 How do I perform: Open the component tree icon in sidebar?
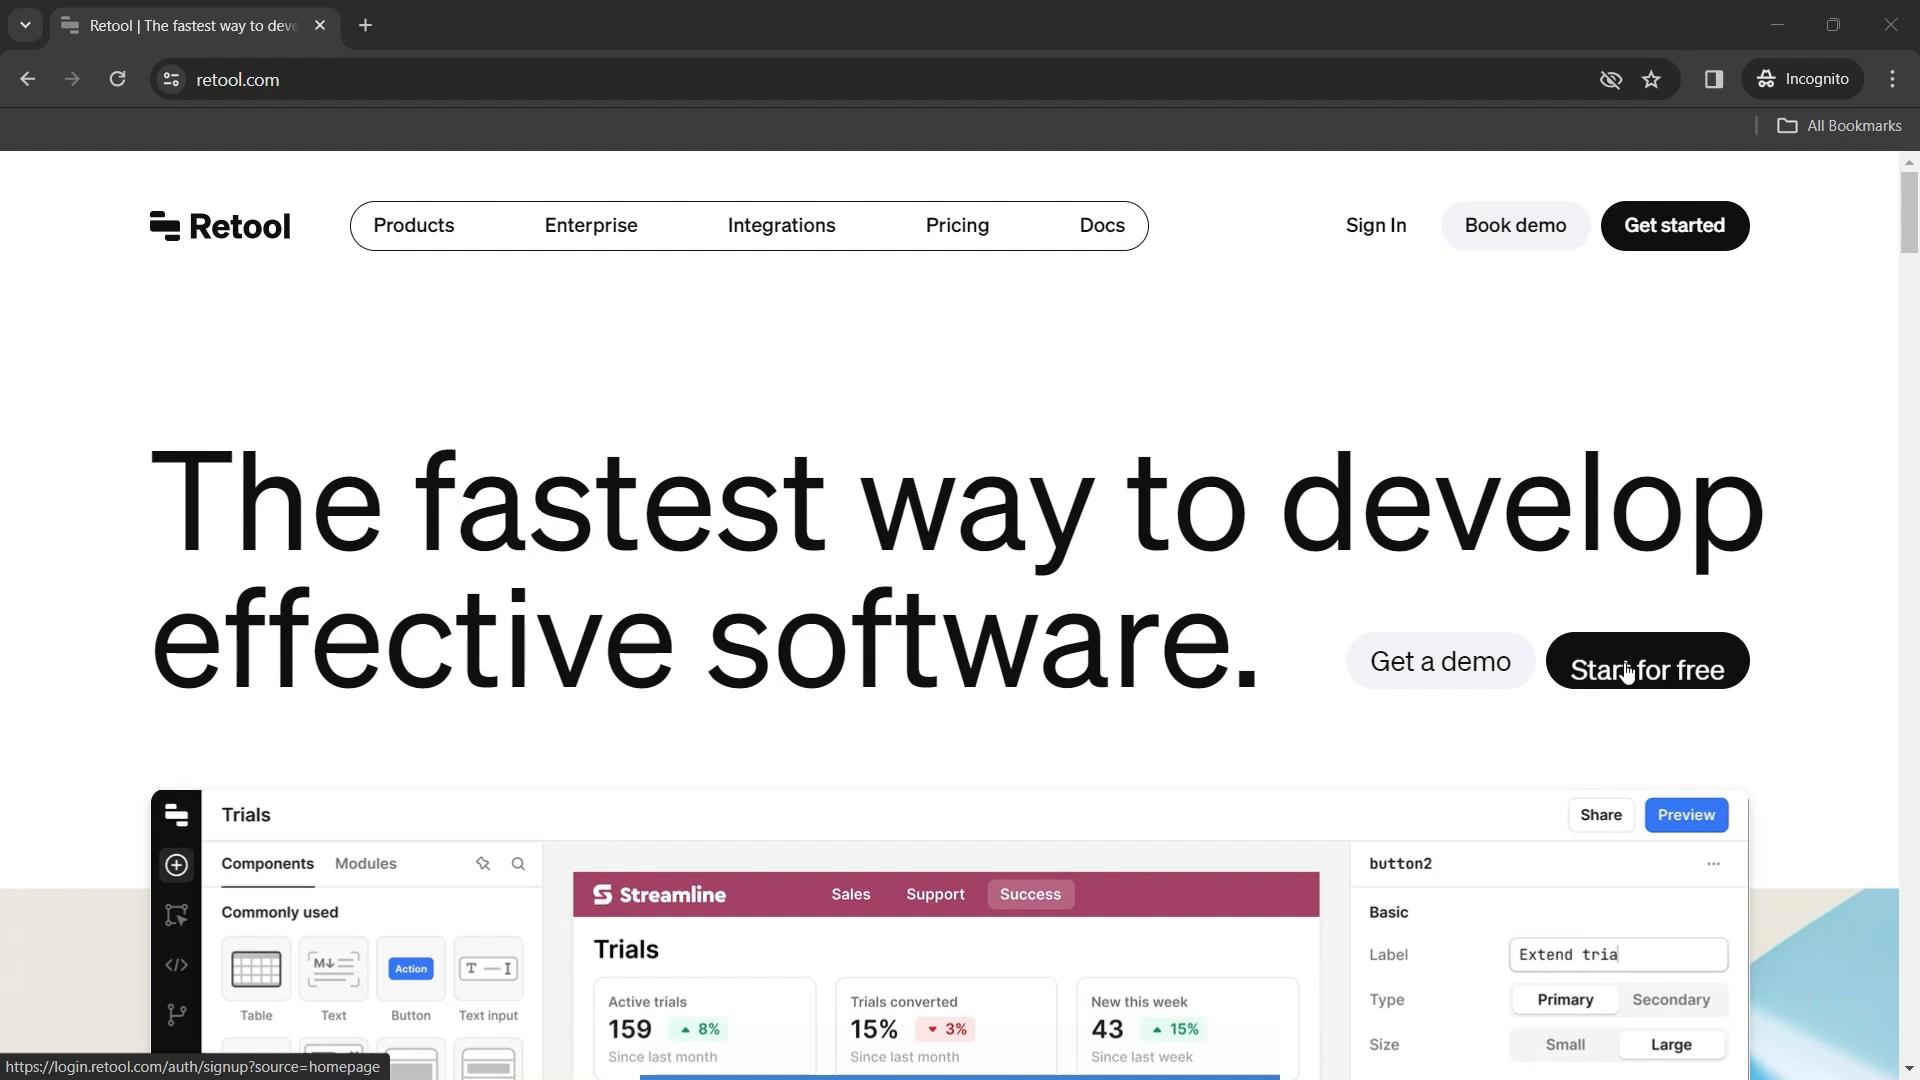pyautogui.click(x=176, y=915)
